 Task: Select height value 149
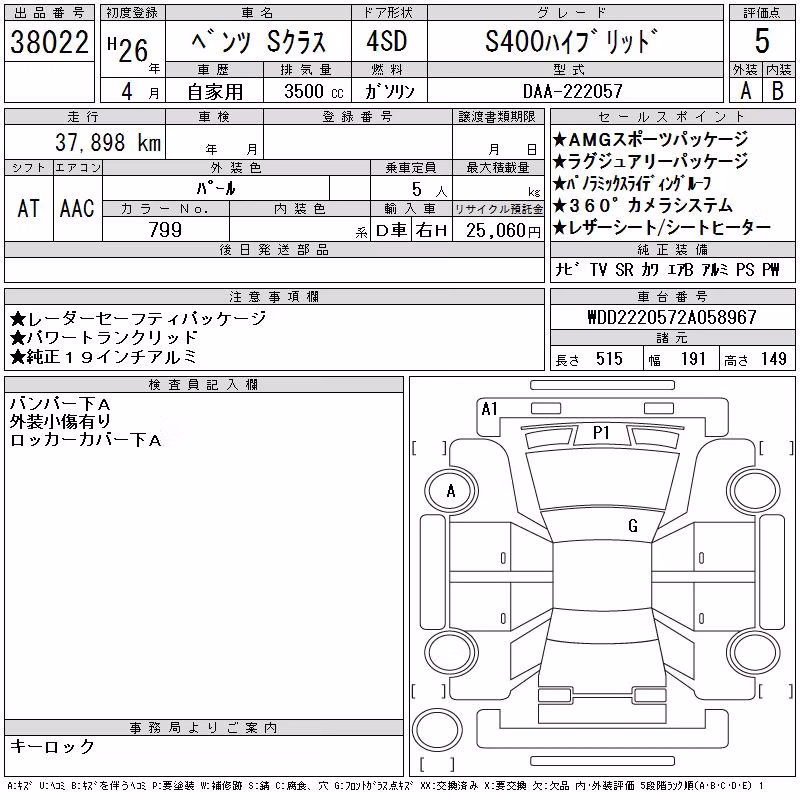[x=773, y=359]
